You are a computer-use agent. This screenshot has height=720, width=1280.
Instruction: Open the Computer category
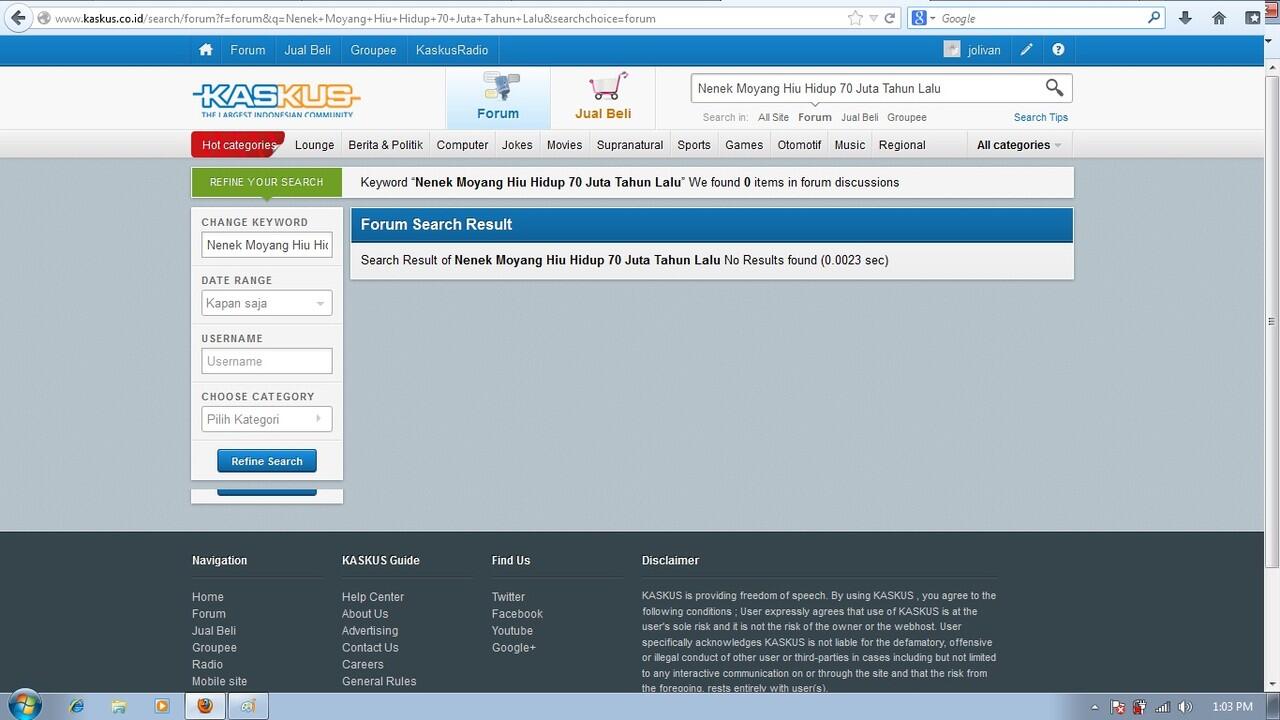(x=462, y=145)
